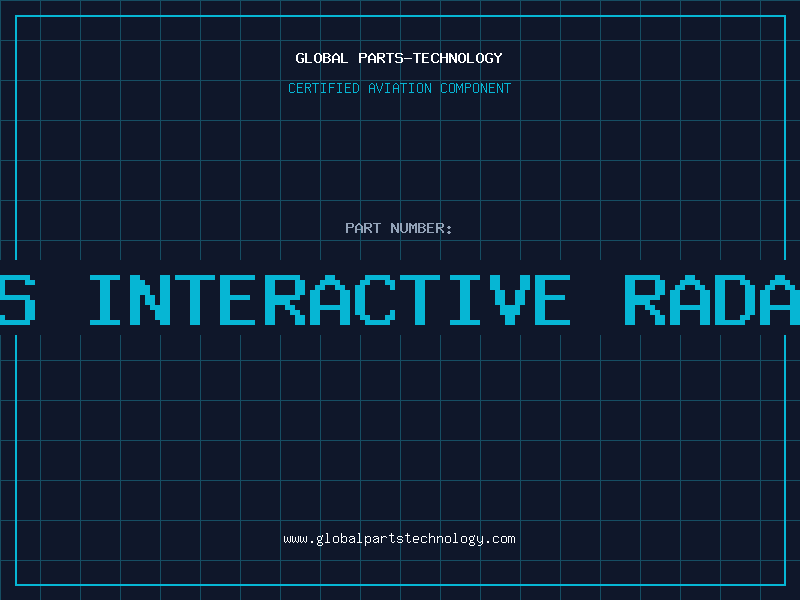
Task: Click the website link www.globalpartstechnology.com
Action: 399,539
